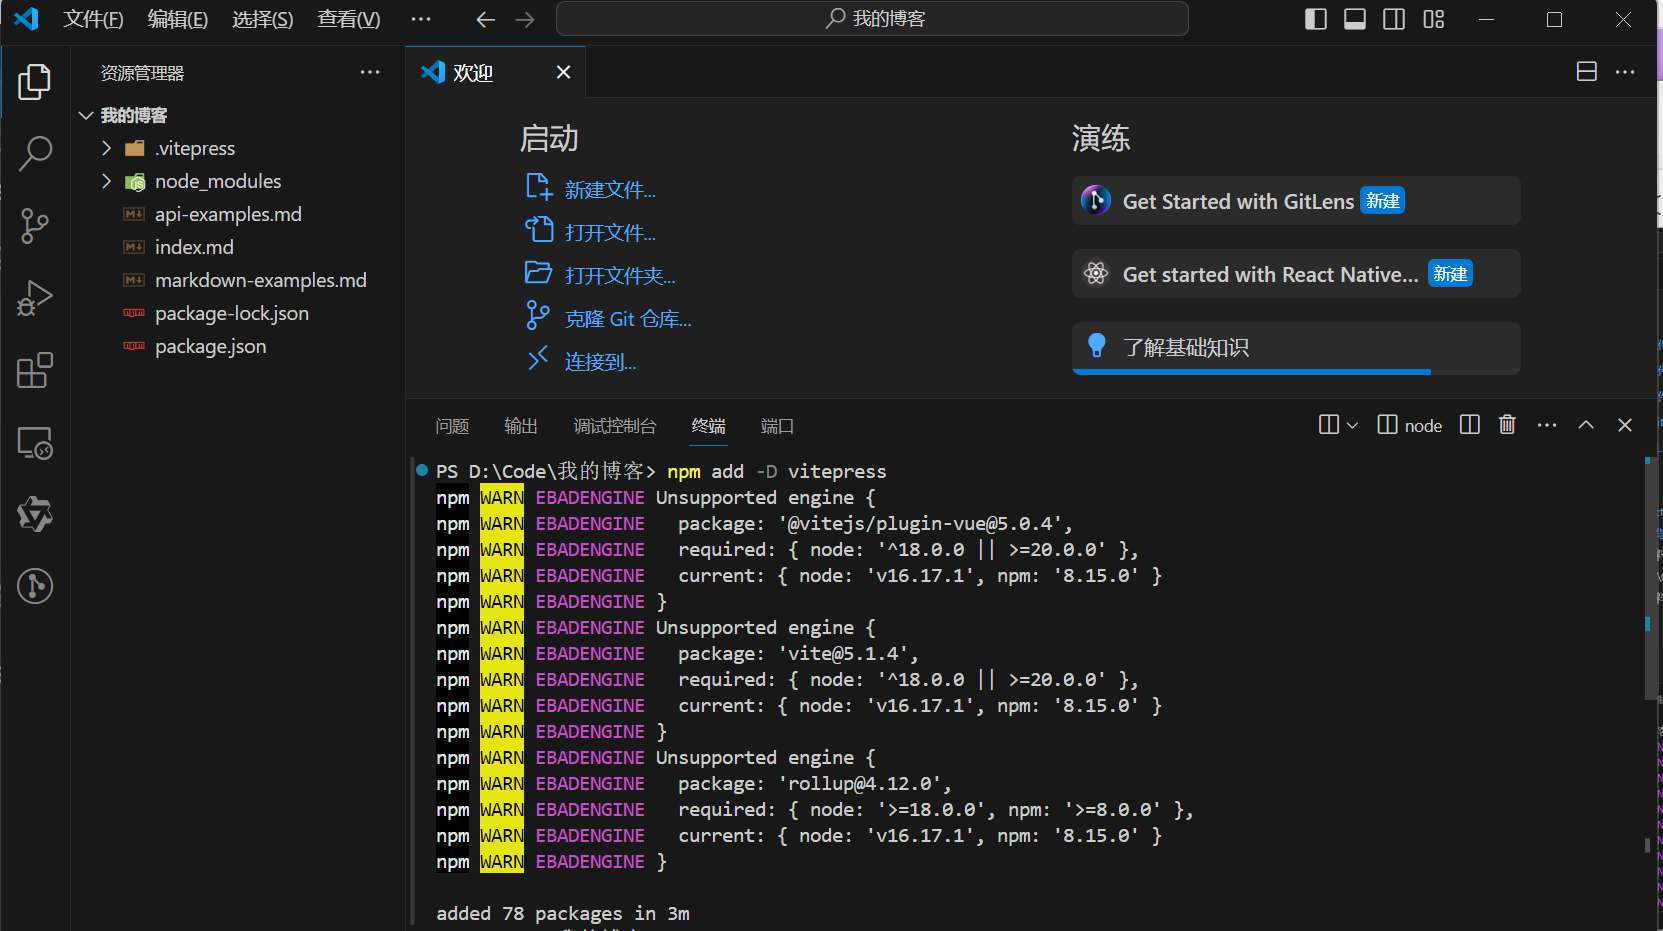This screenshot has width=1663, height=931.
Task: Close the Welcome (欢迎) tab
Action: pyautogui.click(x=564, y=72)
